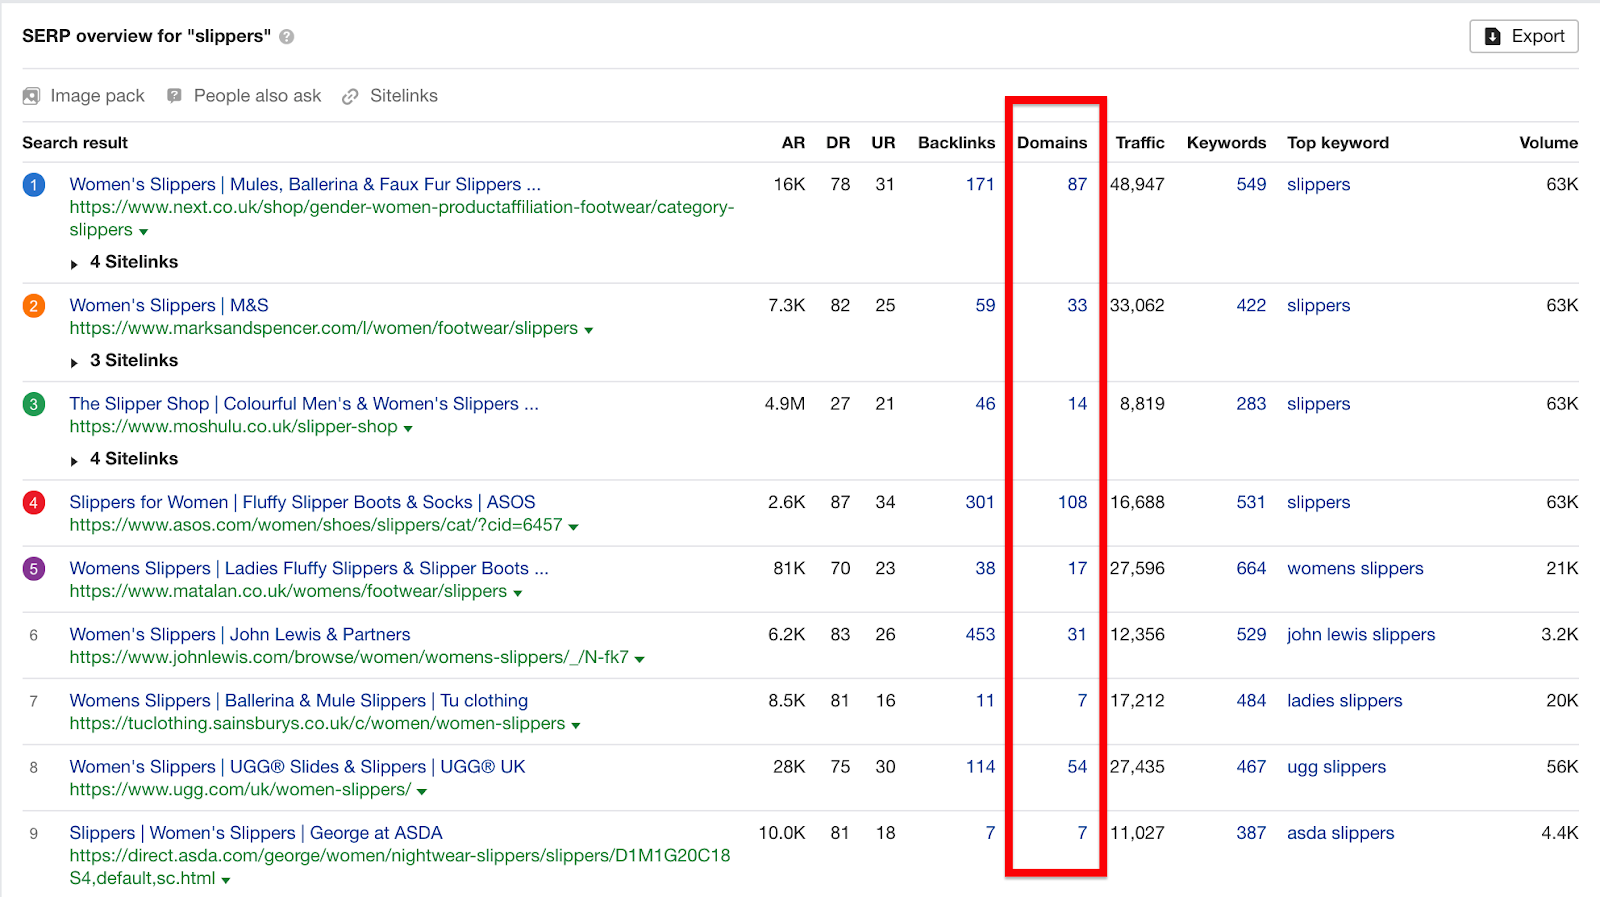Open Slippers for Women ASOS title link
The image size is (1600, 897).
click(302, 502)
